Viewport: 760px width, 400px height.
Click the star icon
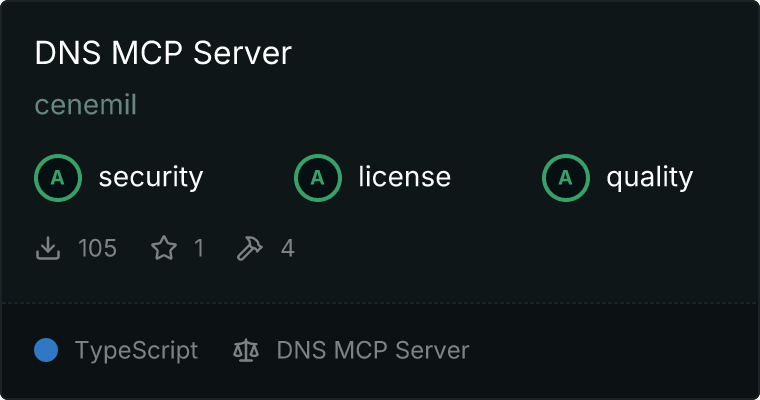(x=163, y=248)
